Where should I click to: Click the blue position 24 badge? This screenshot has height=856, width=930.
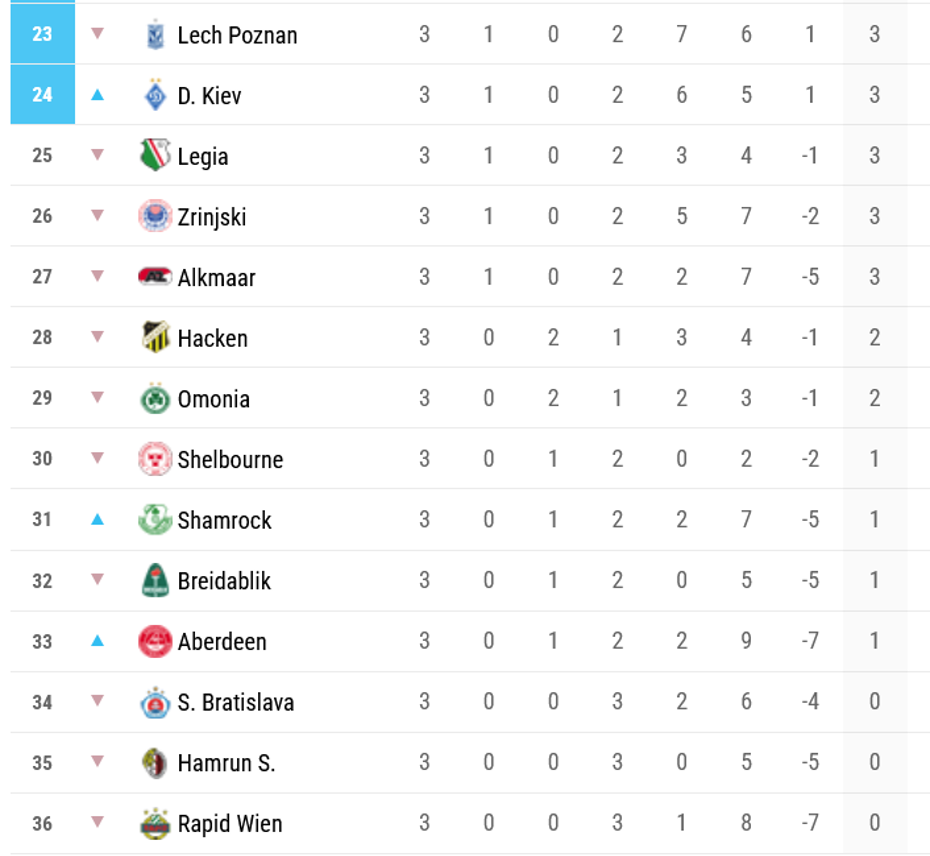42,95
